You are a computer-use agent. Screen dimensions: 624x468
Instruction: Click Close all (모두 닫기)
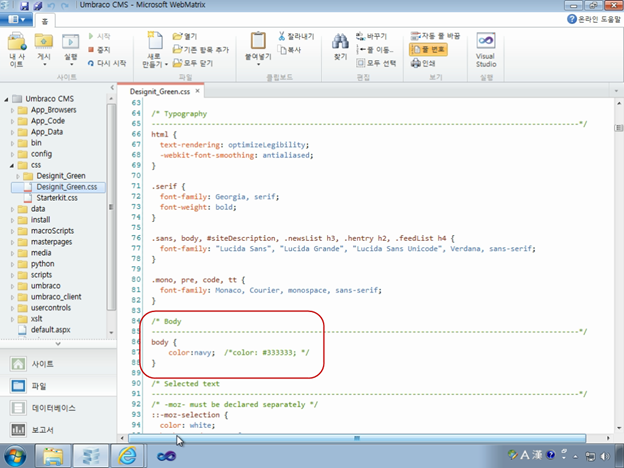coord(193,63)
